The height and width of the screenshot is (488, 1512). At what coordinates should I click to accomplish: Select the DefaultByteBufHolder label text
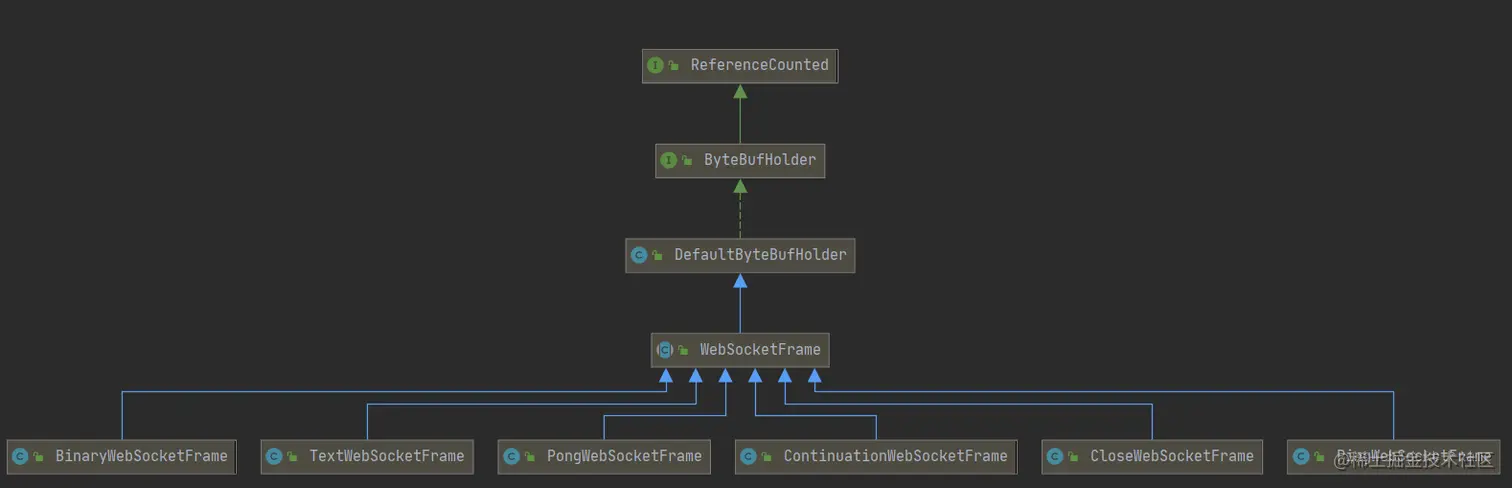[760, 255]
